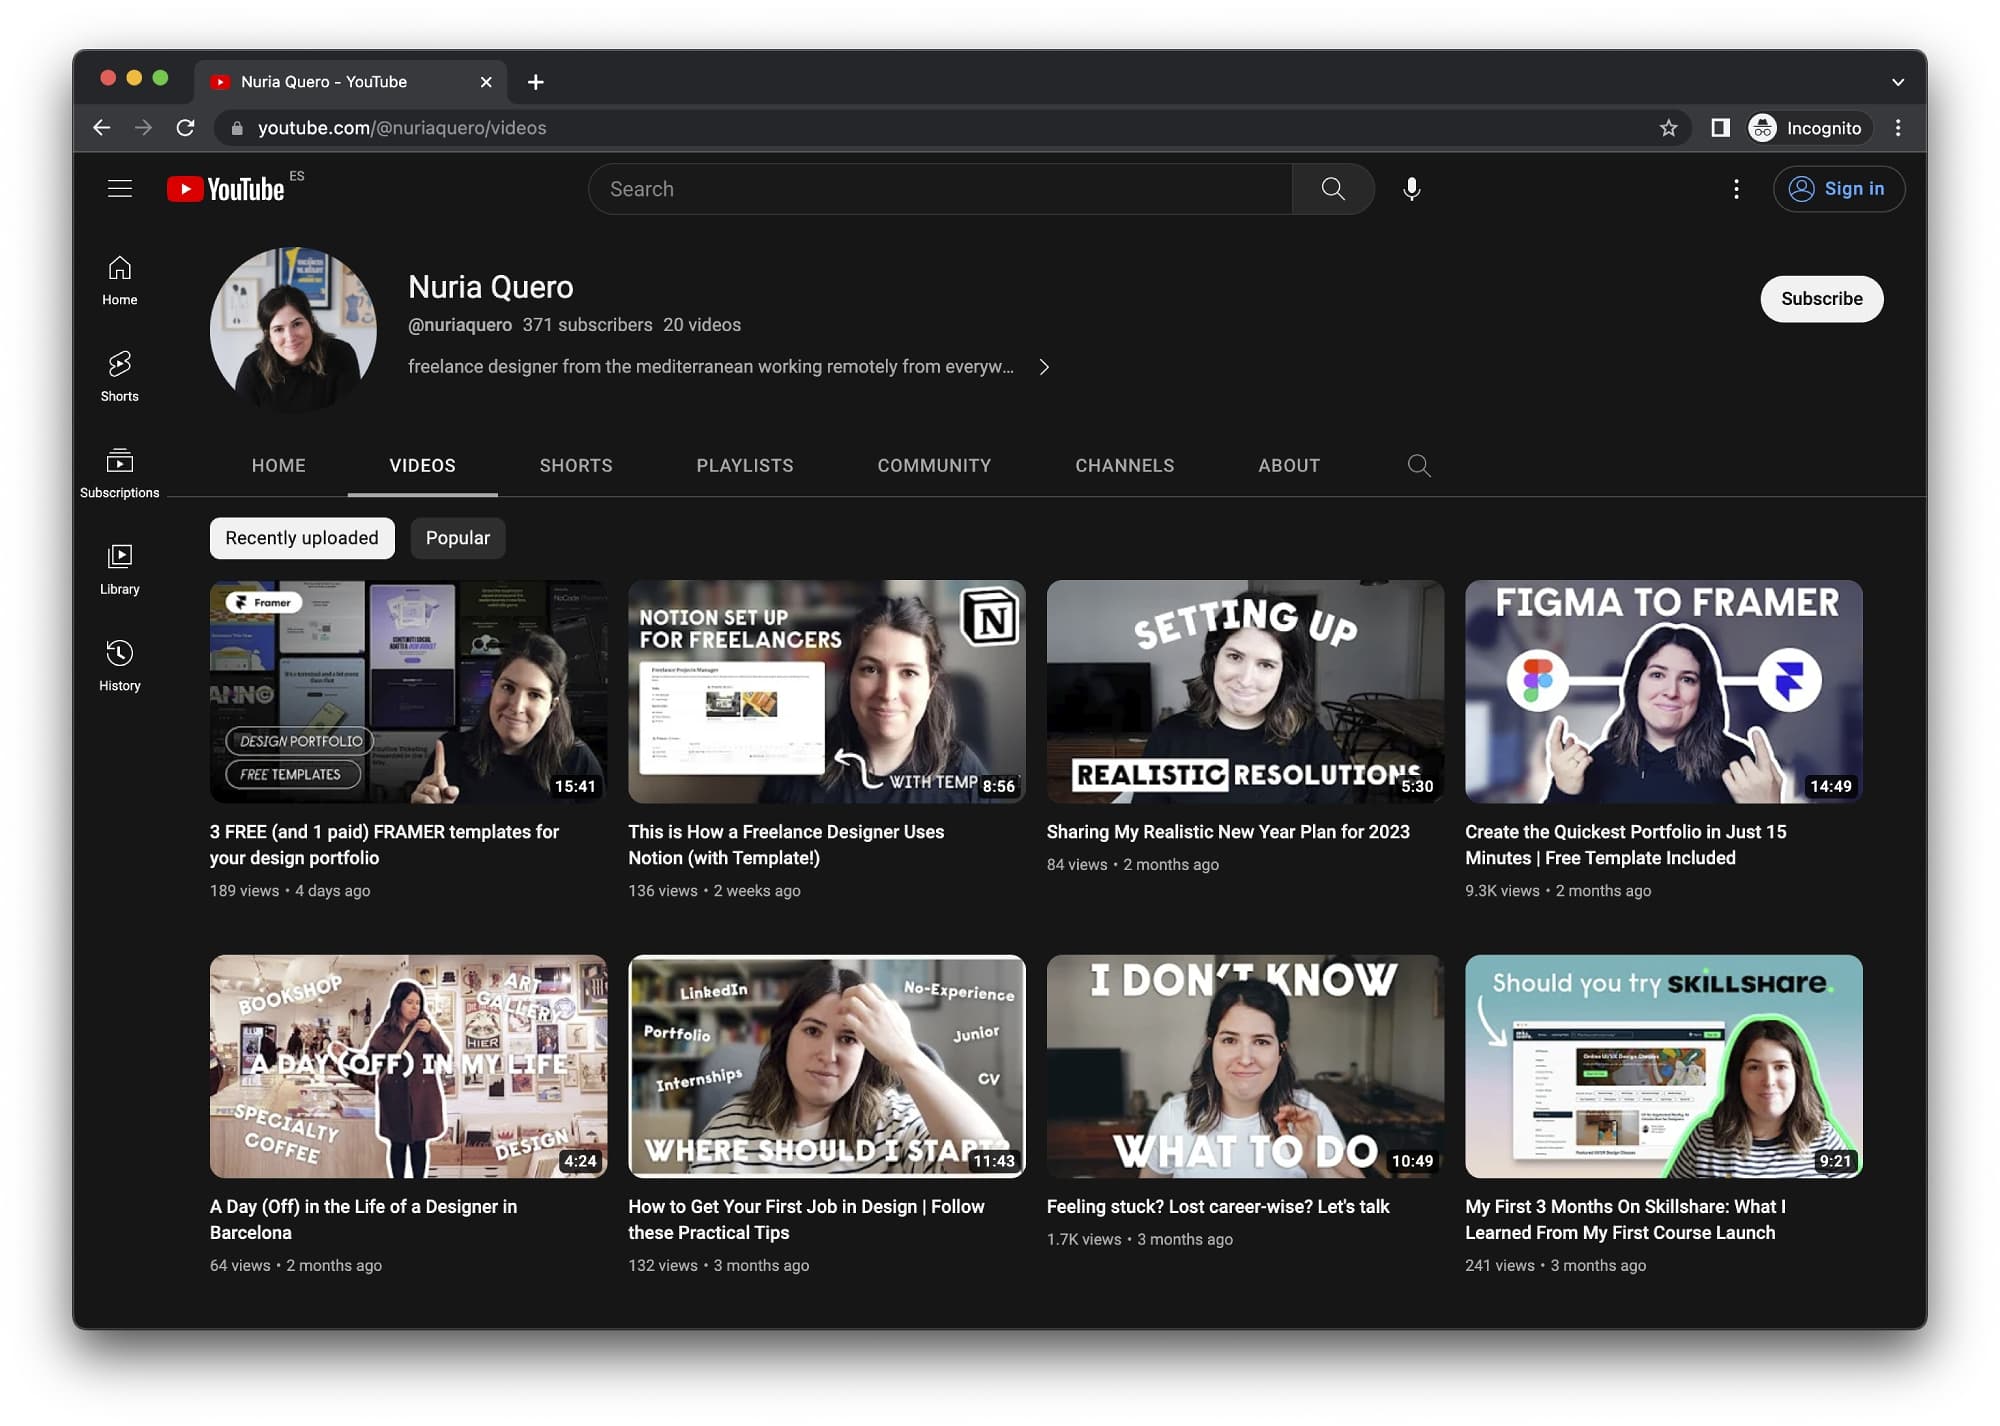Toggle the hamburger menu to collapse sidebar
The image size is (2000, 1426).
pyautogui.click(x=119, y=188)
